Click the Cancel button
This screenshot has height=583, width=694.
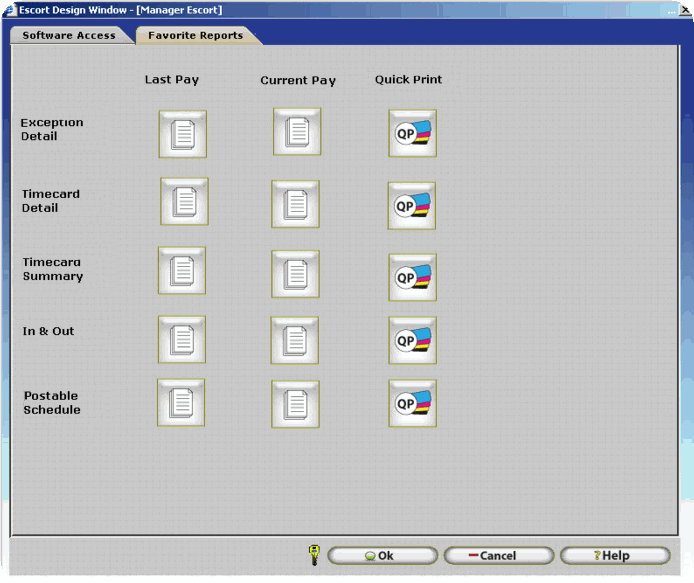(x=497, y=555)
